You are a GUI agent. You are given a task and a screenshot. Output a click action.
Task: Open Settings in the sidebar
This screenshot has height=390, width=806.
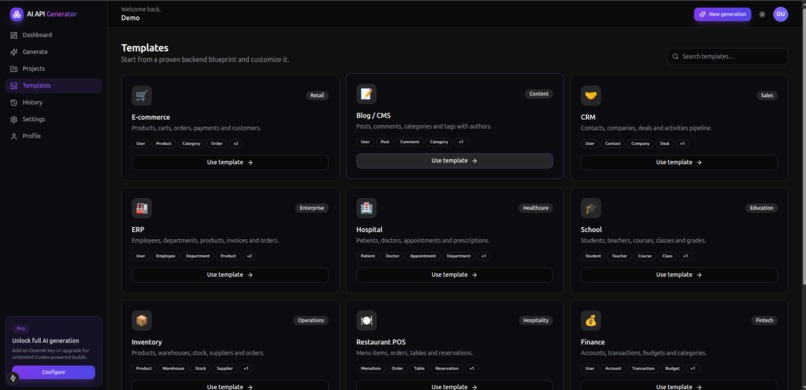click(53, 119)
